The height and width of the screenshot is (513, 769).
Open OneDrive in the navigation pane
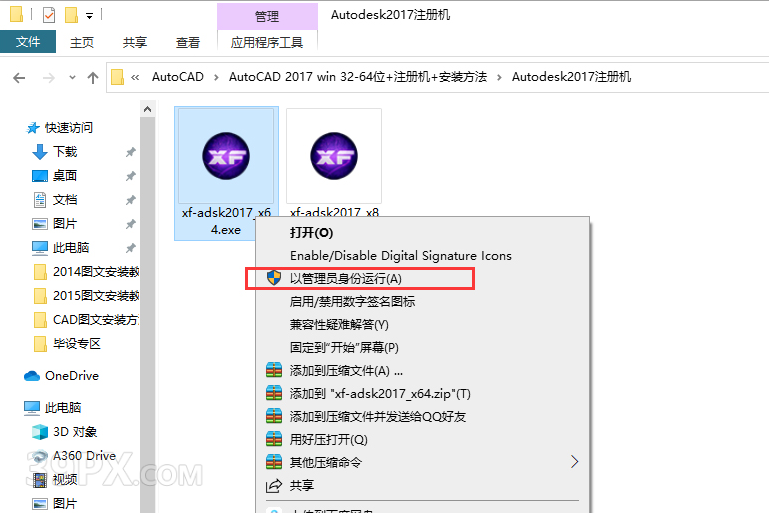coord(72,376)
